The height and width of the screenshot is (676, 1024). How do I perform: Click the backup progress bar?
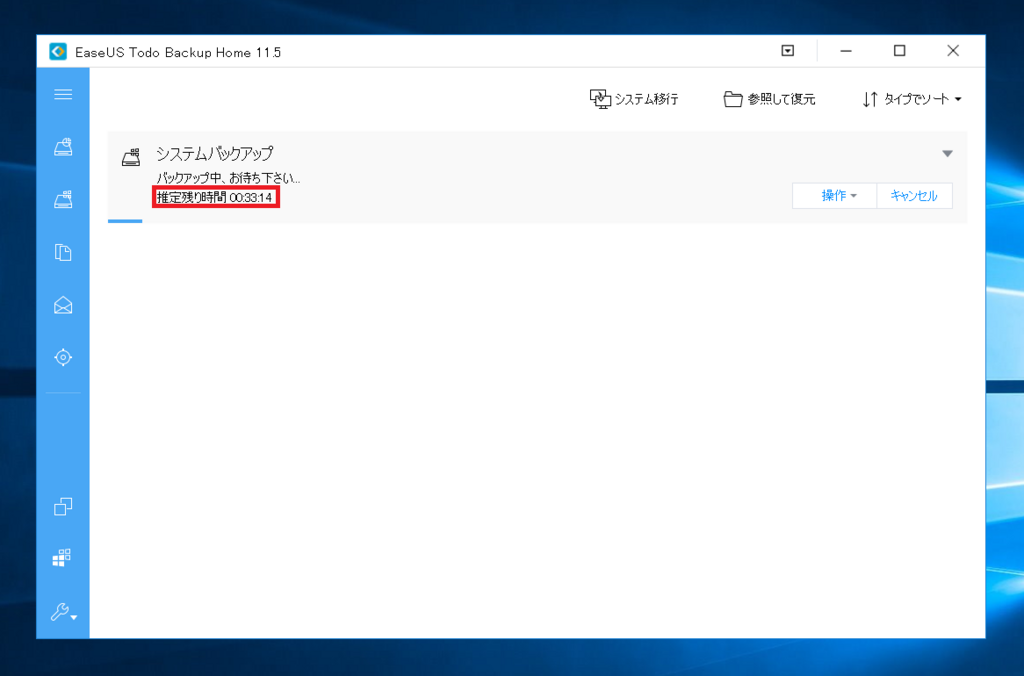(537, 221)
